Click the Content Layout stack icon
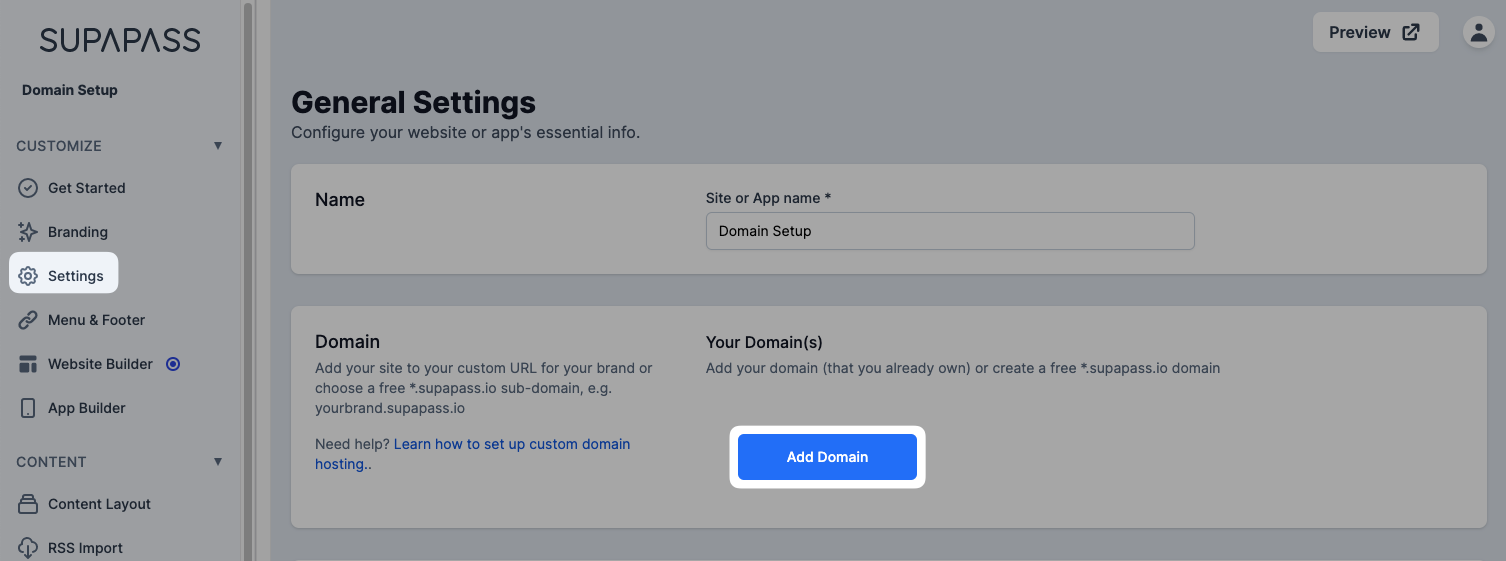1506x561 pixels. [28, 504]
